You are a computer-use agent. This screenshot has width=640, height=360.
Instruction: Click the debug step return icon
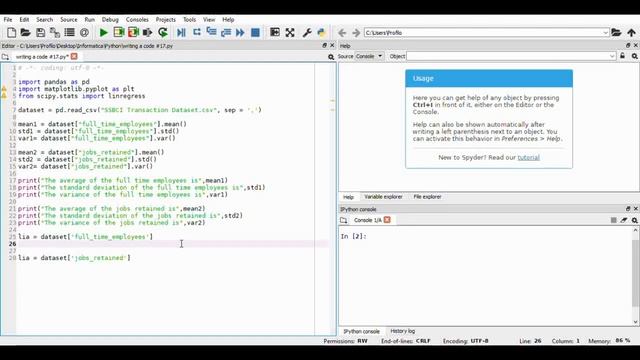[226, 33]
